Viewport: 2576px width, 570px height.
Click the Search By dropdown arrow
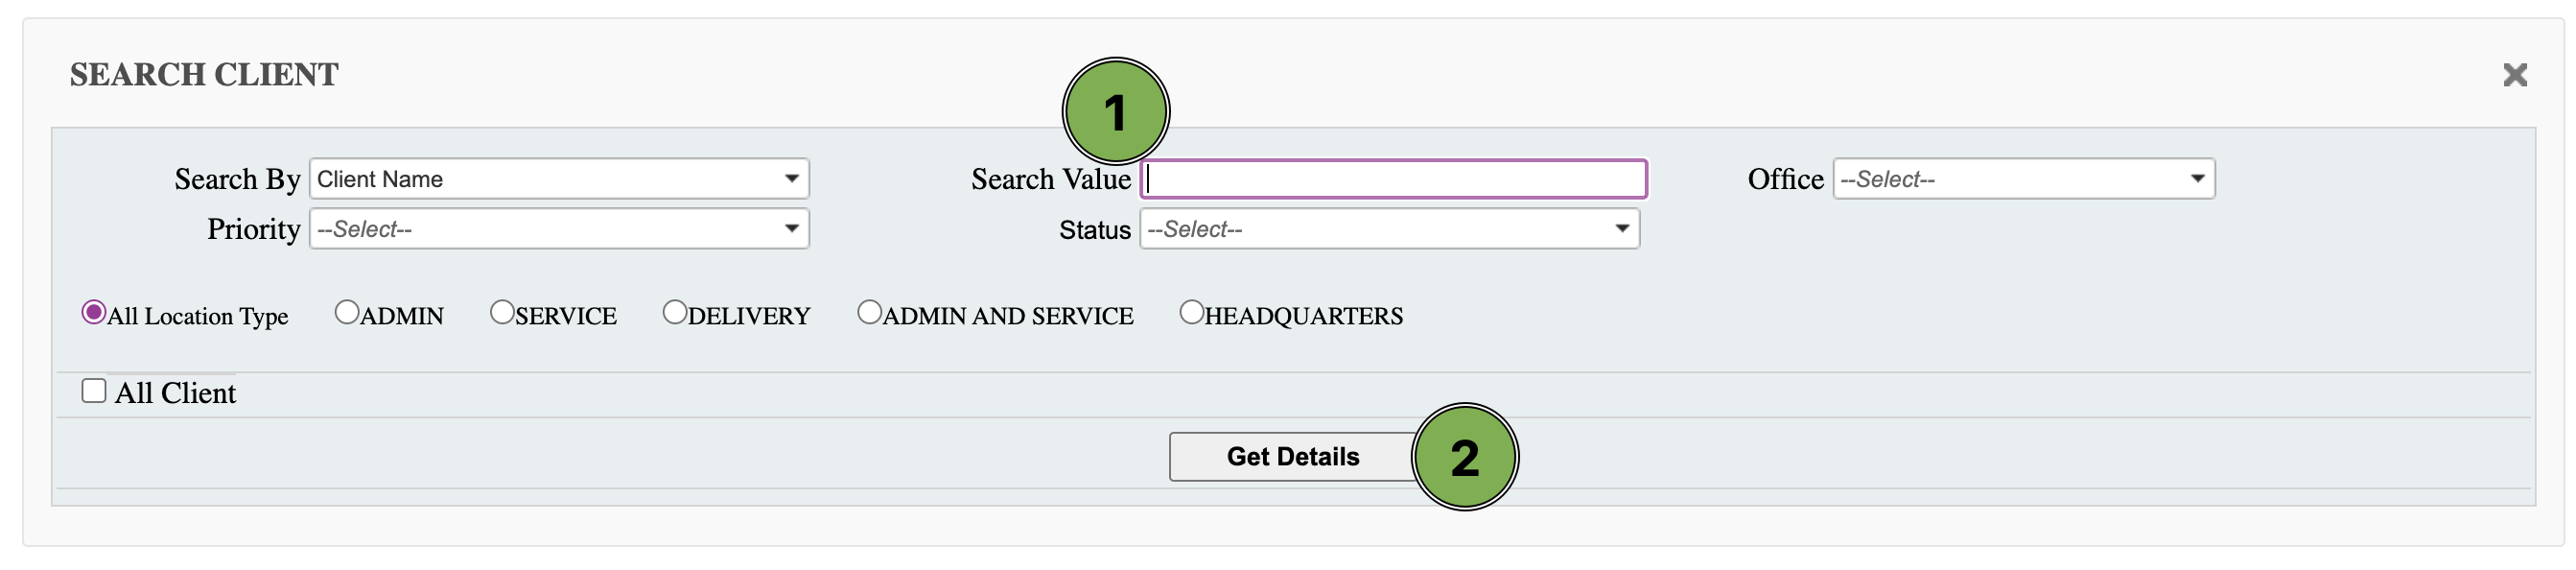tap(791, 179)
